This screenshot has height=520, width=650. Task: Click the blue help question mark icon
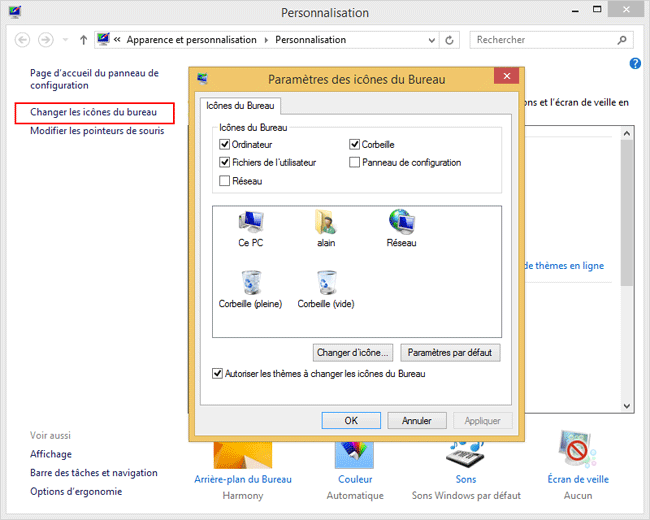635,63
